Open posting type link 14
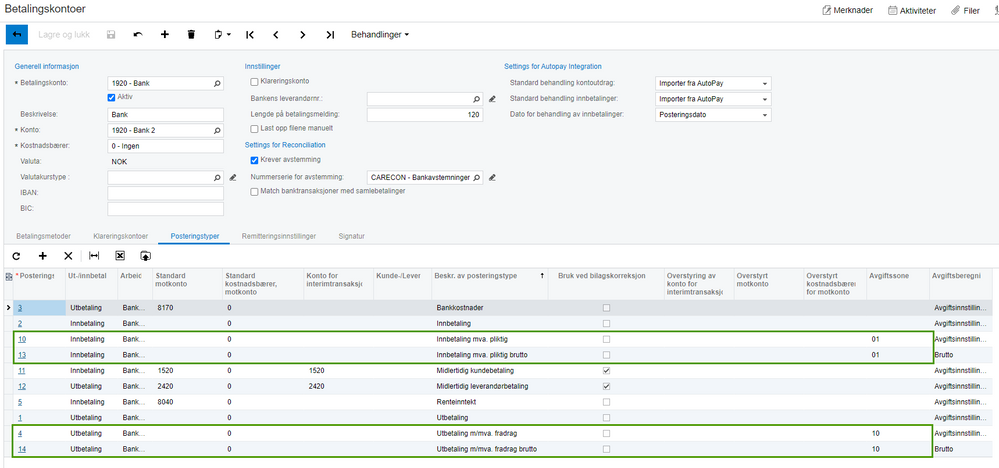This screenshot has width=999, height=468. [x=22, y=450]
